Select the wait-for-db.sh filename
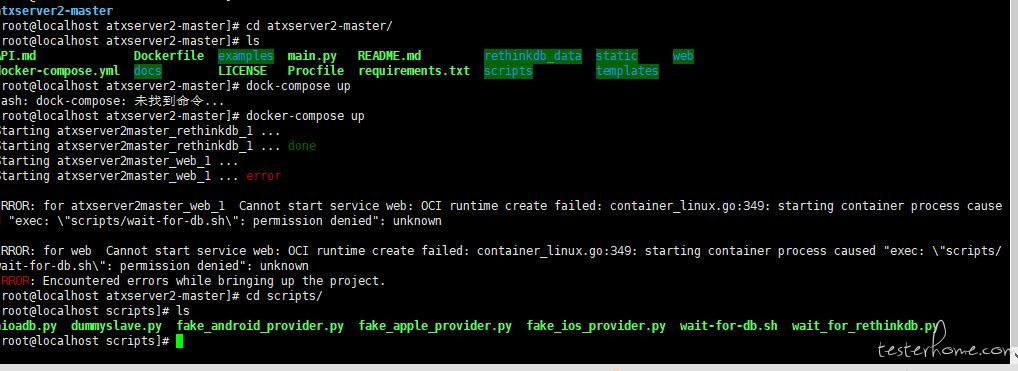 point(728,326)
